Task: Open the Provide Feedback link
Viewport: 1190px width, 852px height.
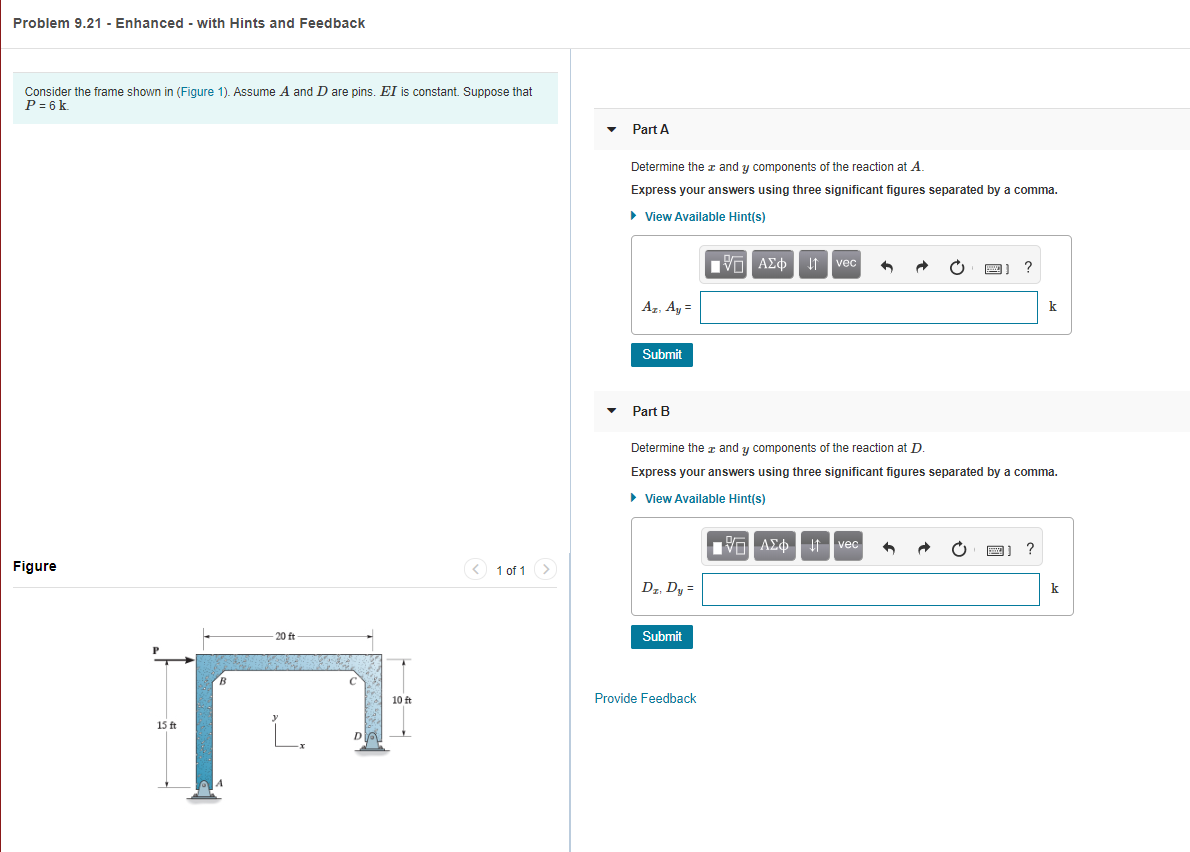Action: pyautogui.click(x=645, y=698)
